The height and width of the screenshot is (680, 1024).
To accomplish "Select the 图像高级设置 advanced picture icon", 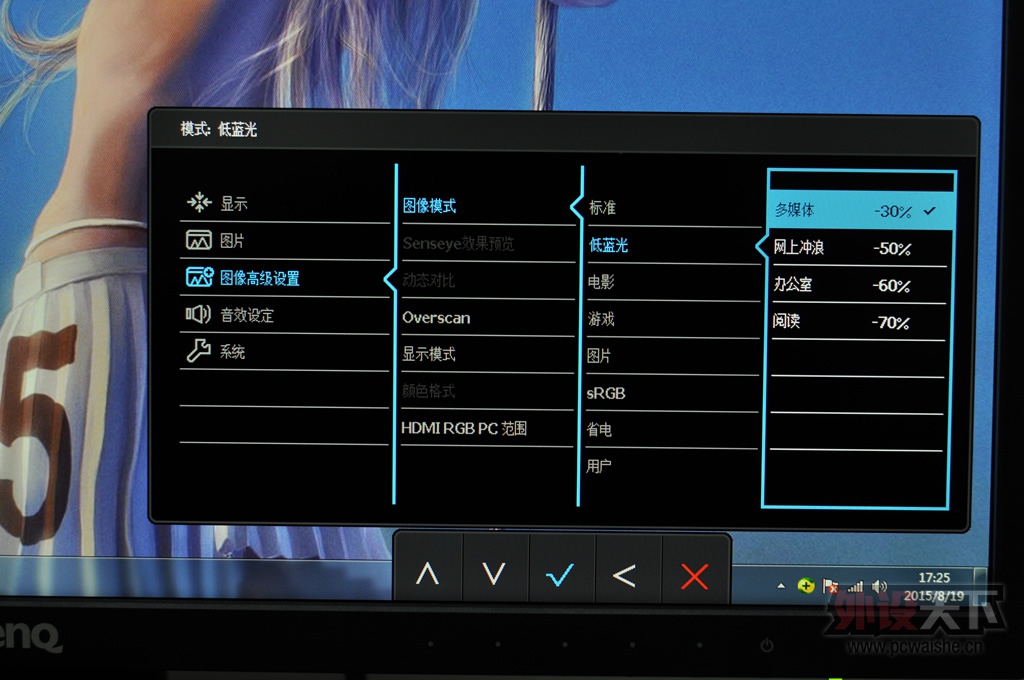I will pos(199,277).
